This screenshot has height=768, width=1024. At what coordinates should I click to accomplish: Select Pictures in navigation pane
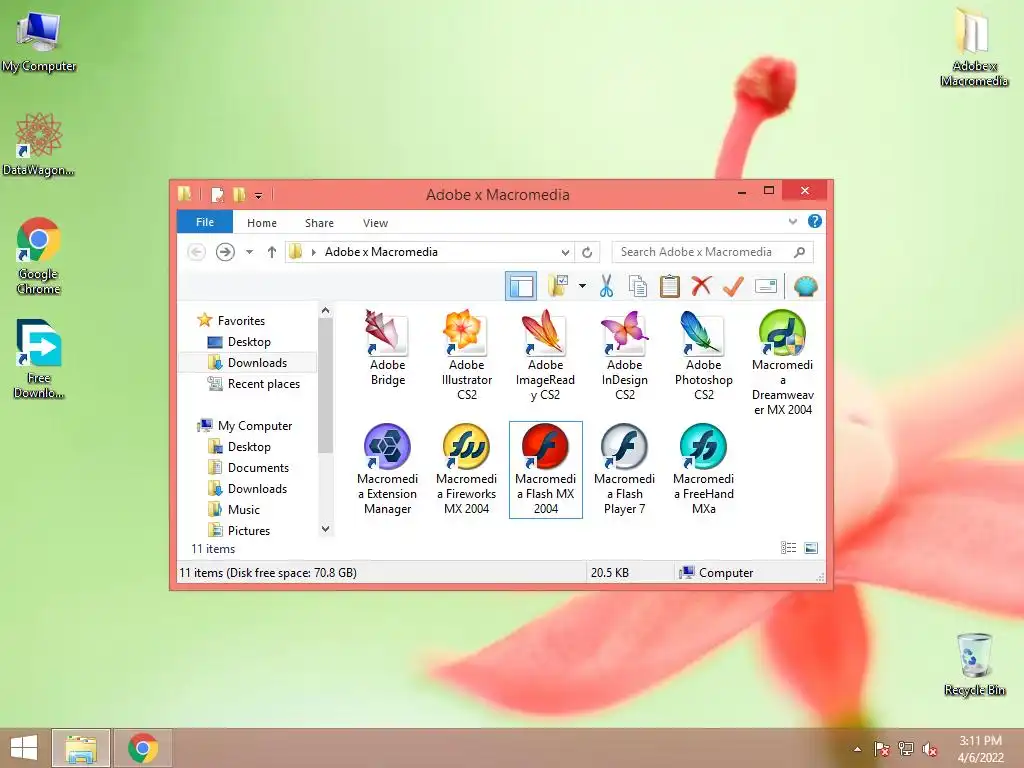coord(239,530)
